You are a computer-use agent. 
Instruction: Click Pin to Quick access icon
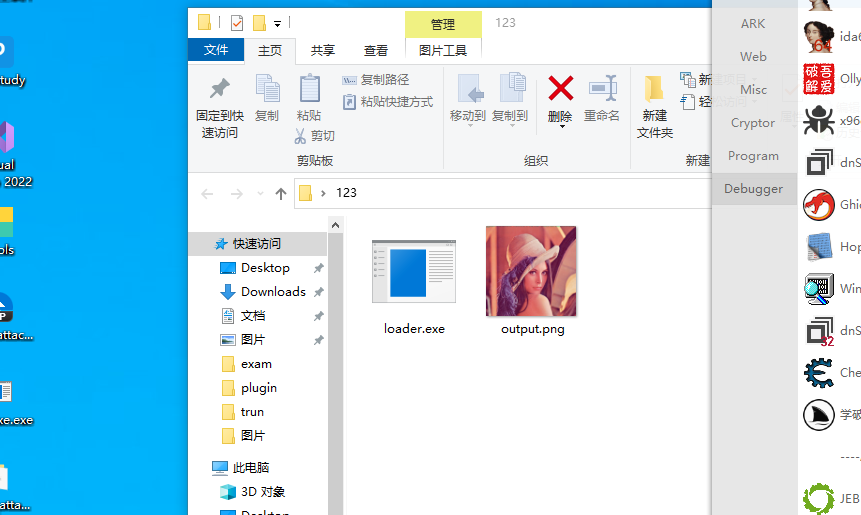coord(220,89)
